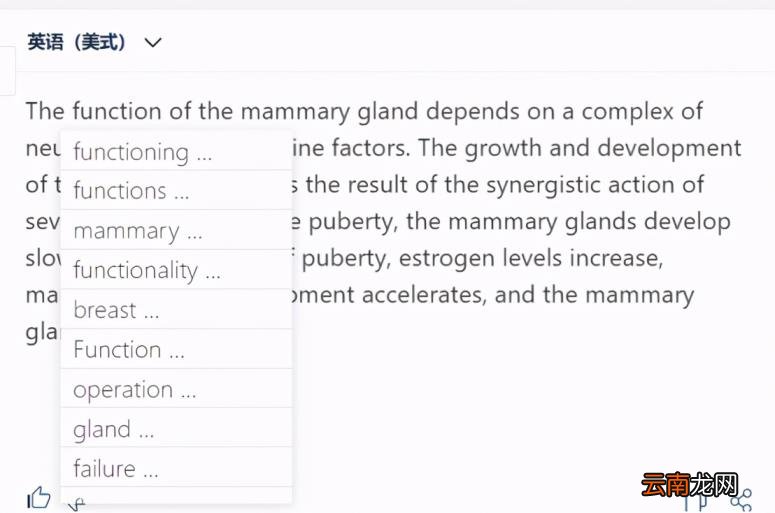Click the word "function" in the translation

pos(117,111)
